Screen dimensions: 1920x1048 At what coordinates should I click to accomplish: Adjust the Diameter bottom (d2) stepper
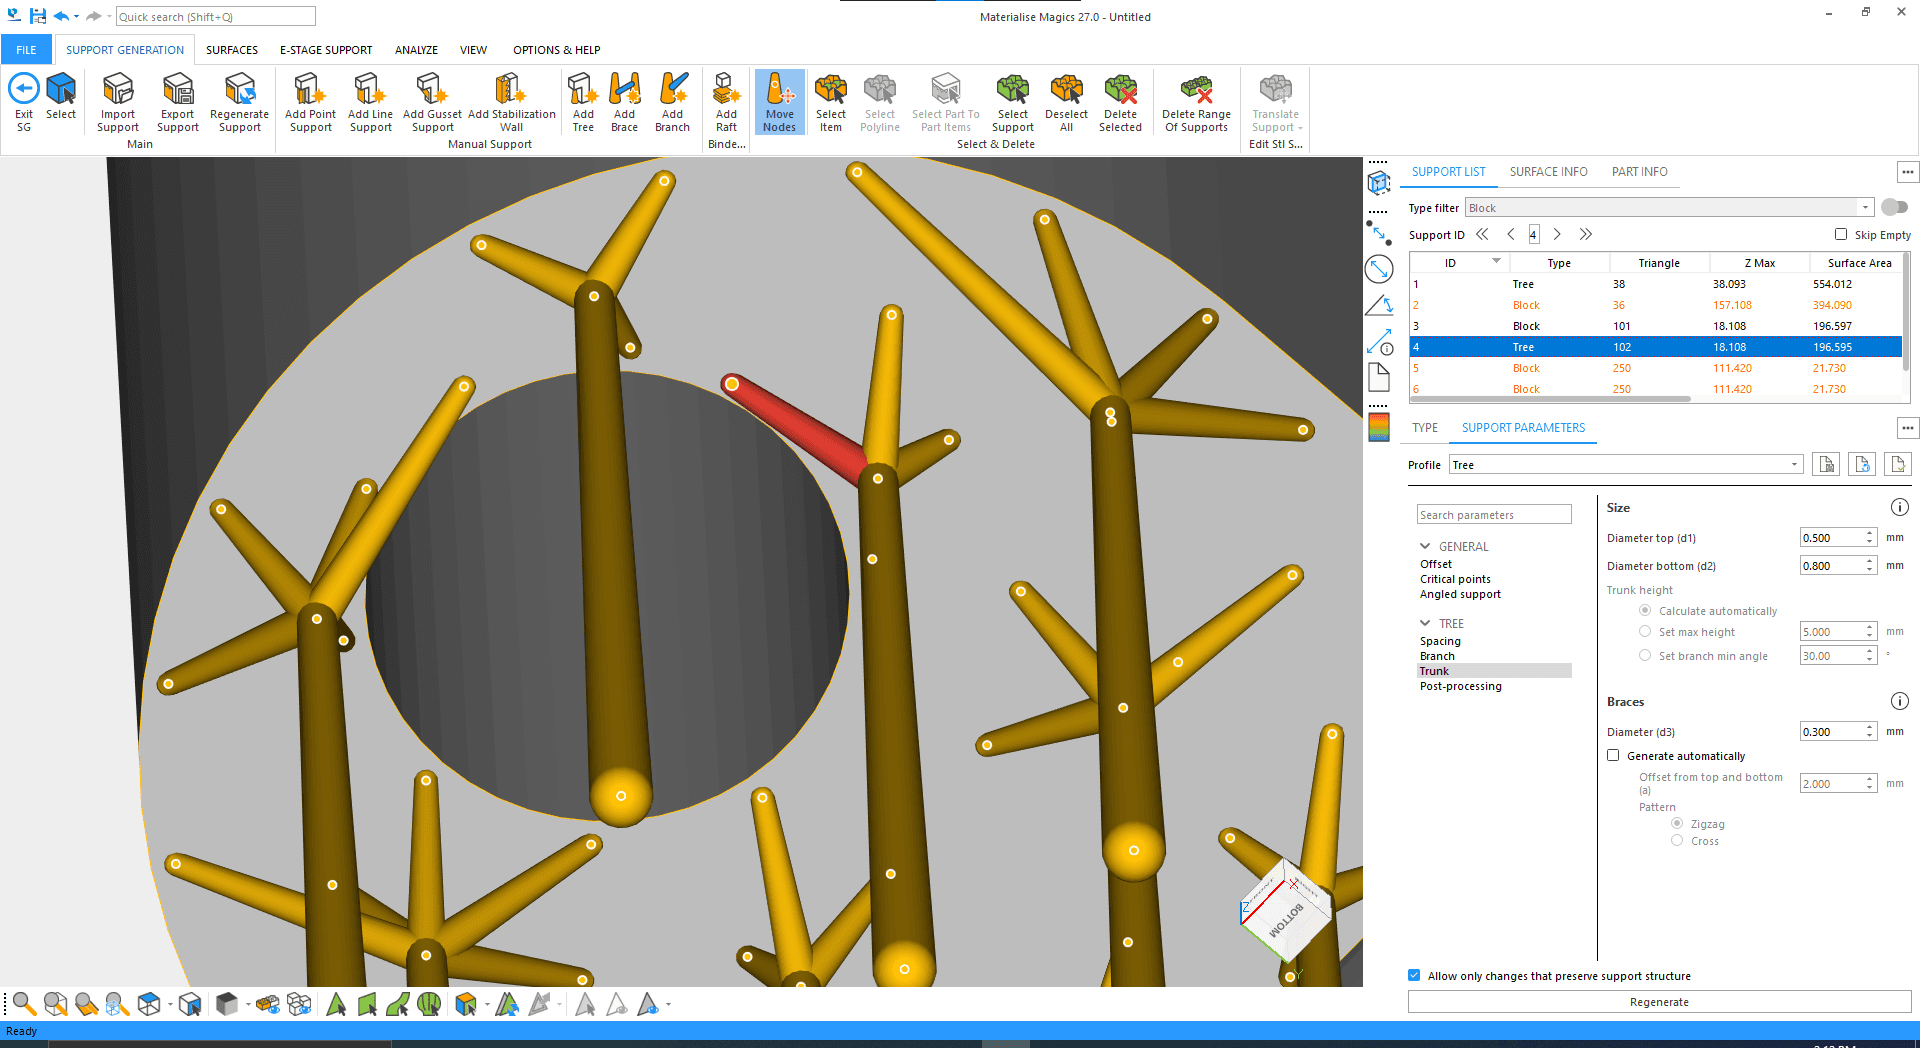tap(1869, 565)
